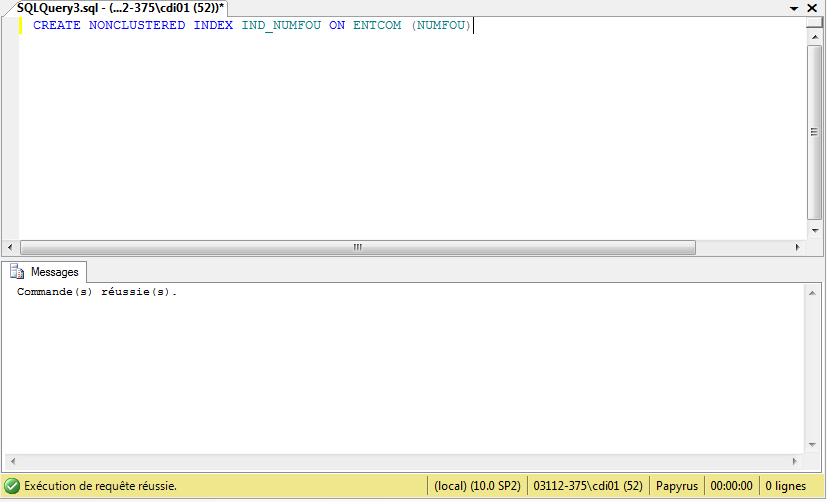
Task: Click scroll down arrow in Messages pane
Action: [x=815, y=446]
